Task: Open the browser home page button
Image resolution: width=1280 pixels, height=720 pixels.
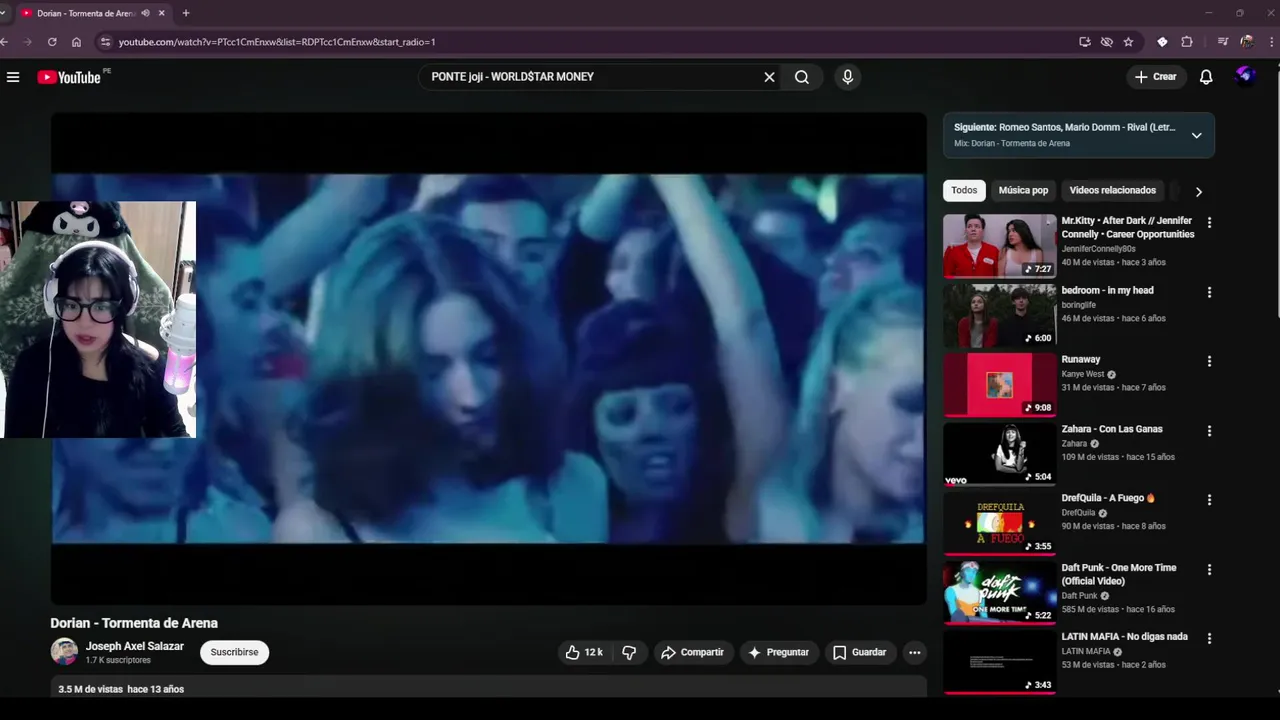Action: (x=76, y=42)
